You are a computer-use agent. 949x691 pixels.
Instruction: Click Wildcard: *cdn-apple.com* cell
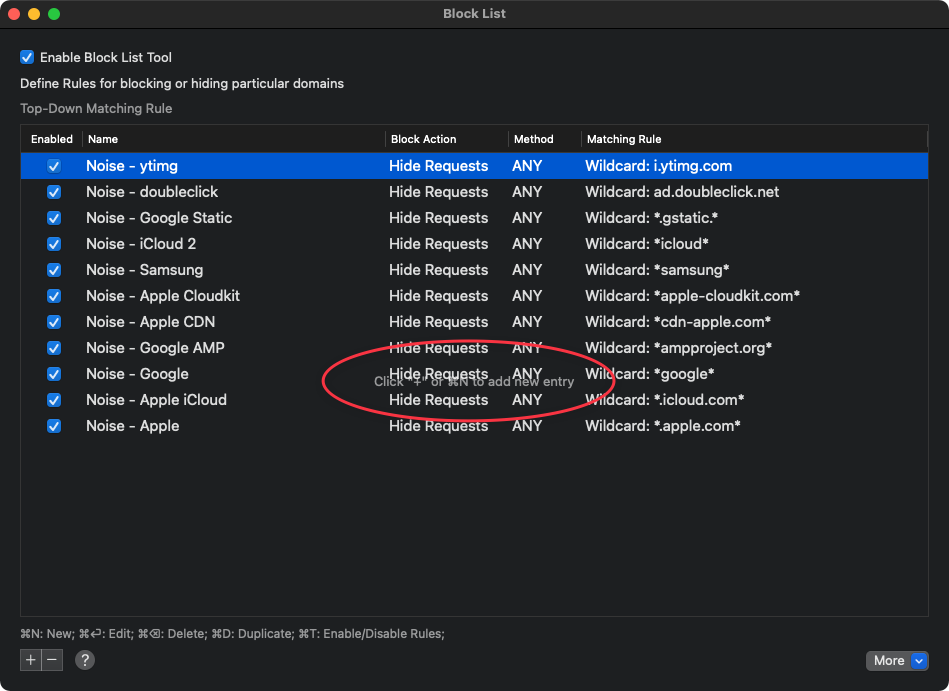pos(678,322)
